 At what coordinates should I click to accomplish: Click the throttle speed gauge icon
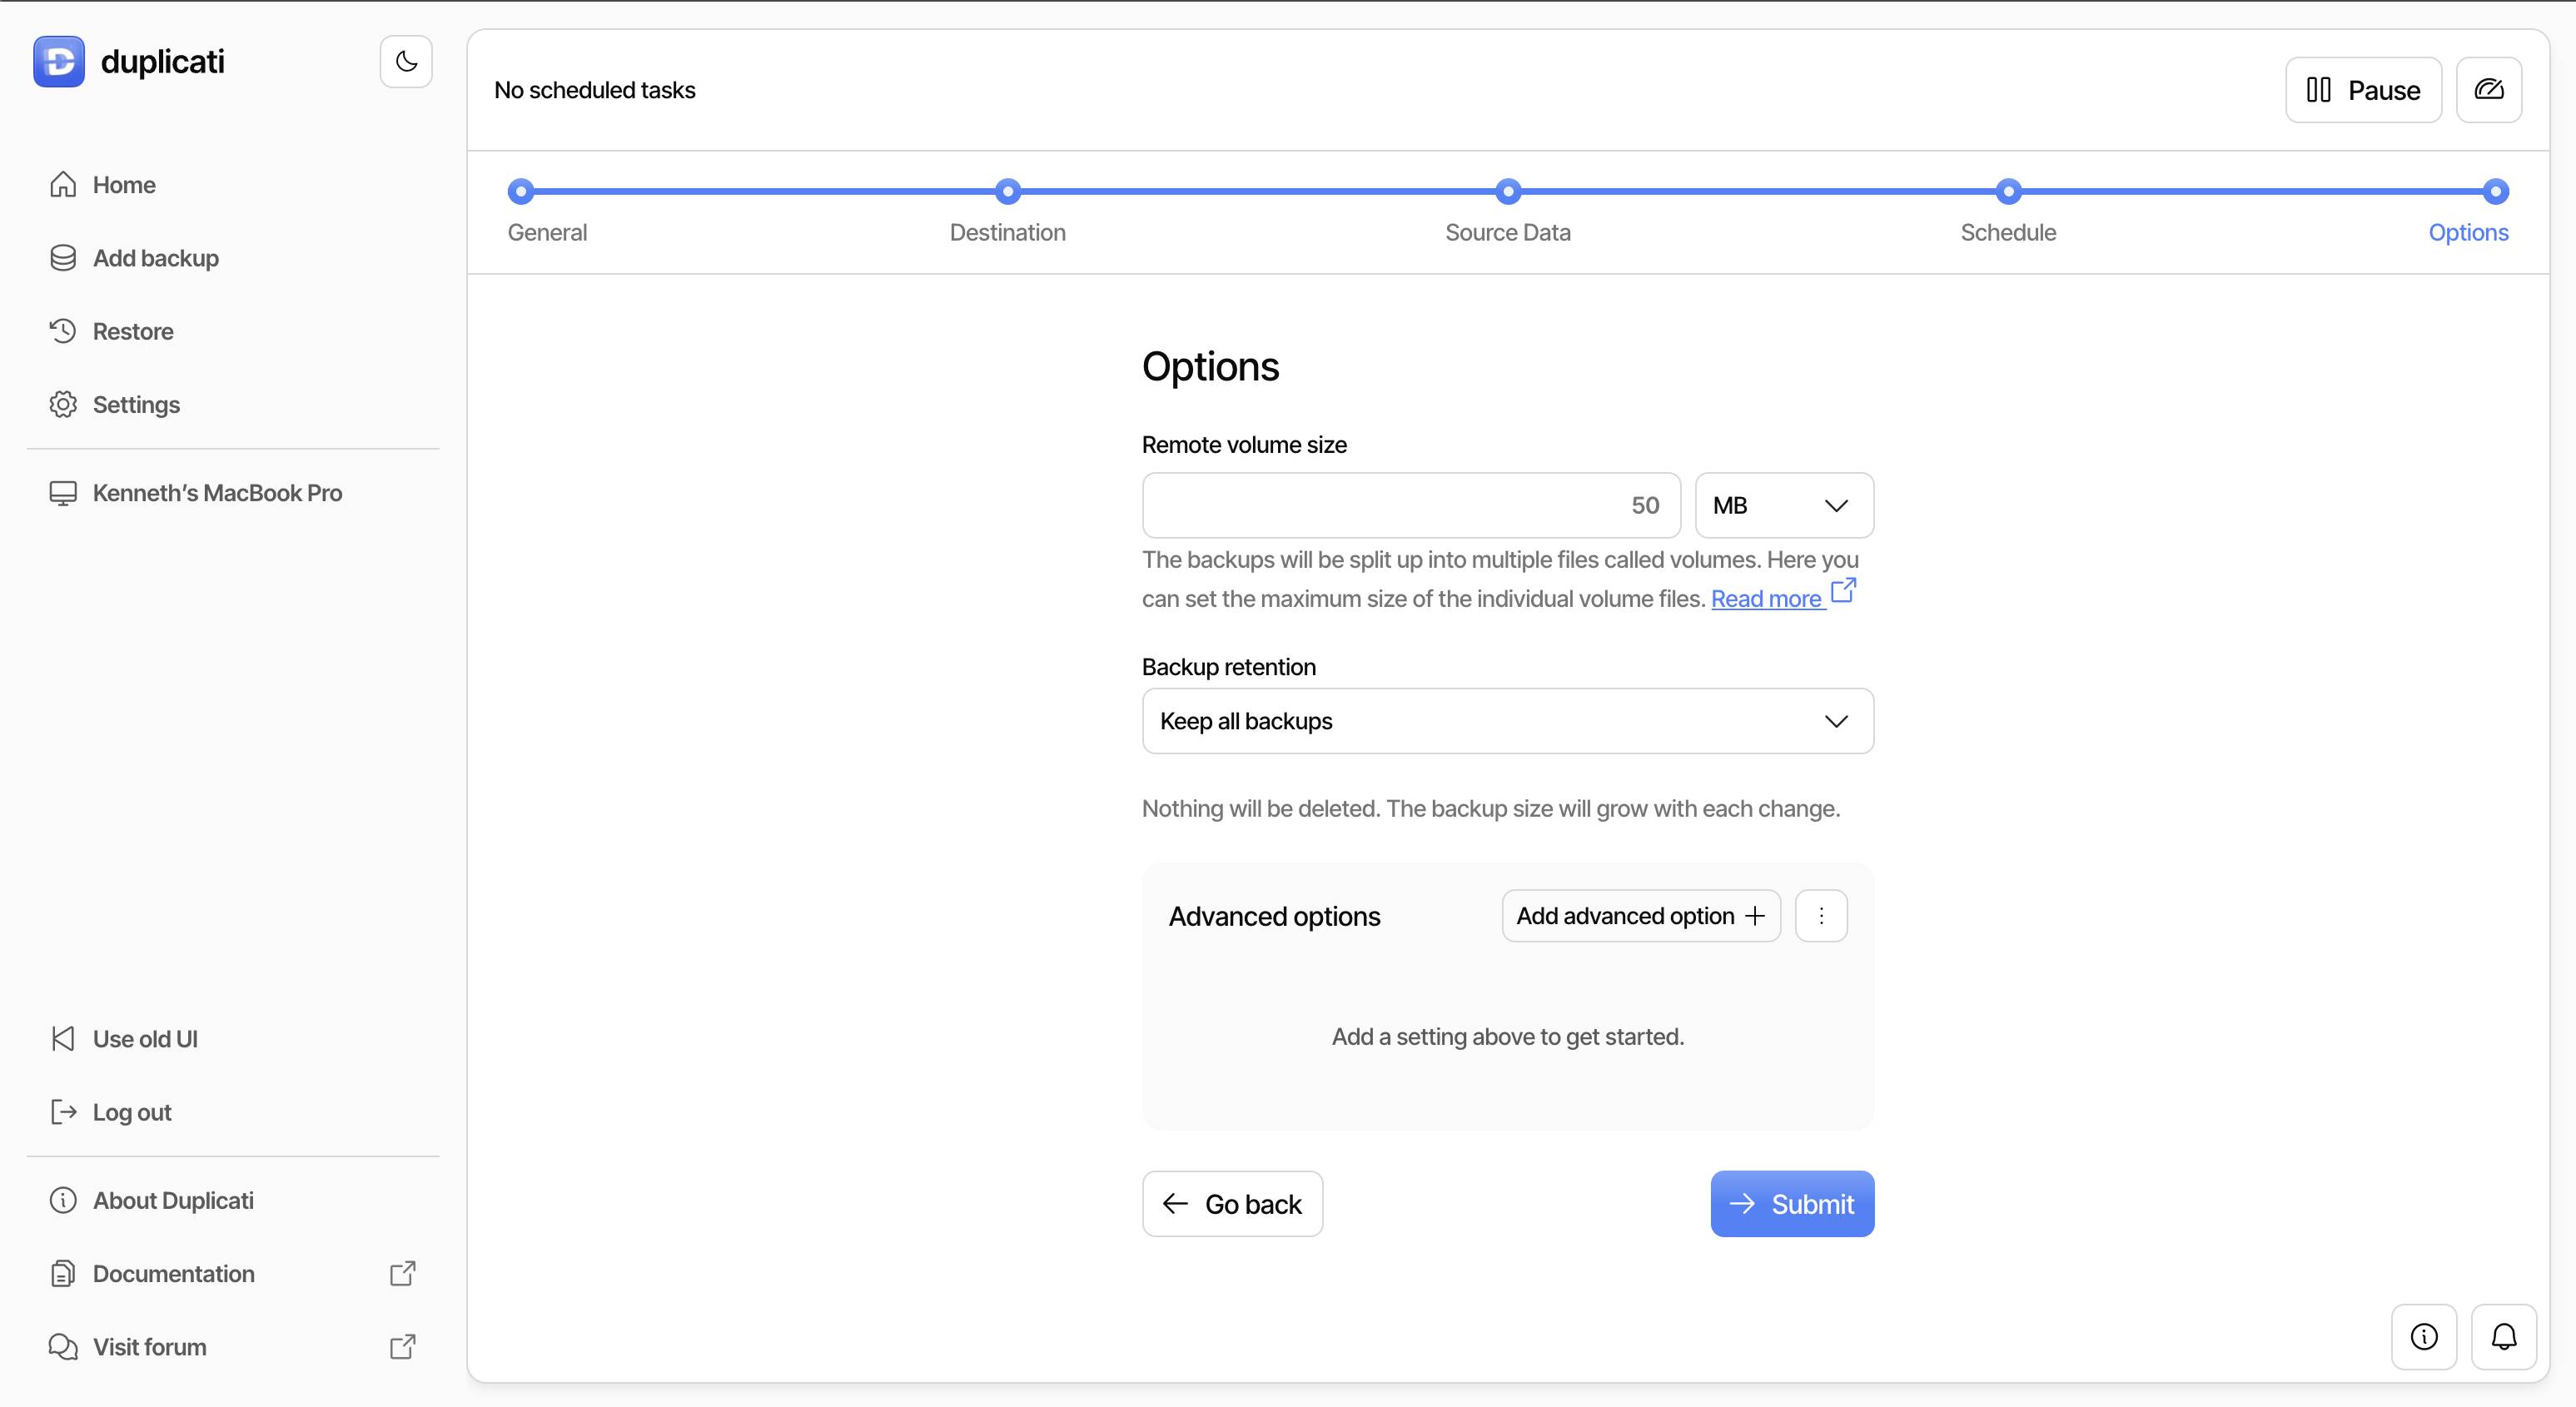coord(2488,90)
